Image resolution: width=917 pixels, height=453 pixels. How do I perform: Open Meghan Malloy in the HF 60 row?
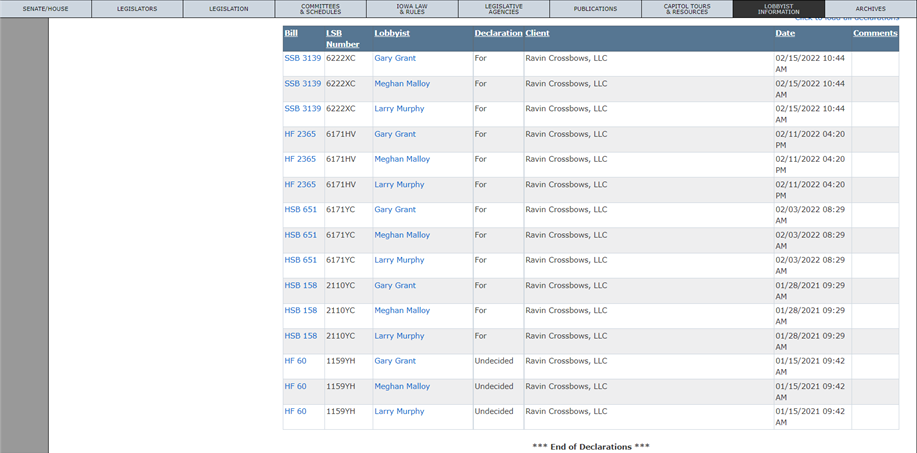[402, 386]
